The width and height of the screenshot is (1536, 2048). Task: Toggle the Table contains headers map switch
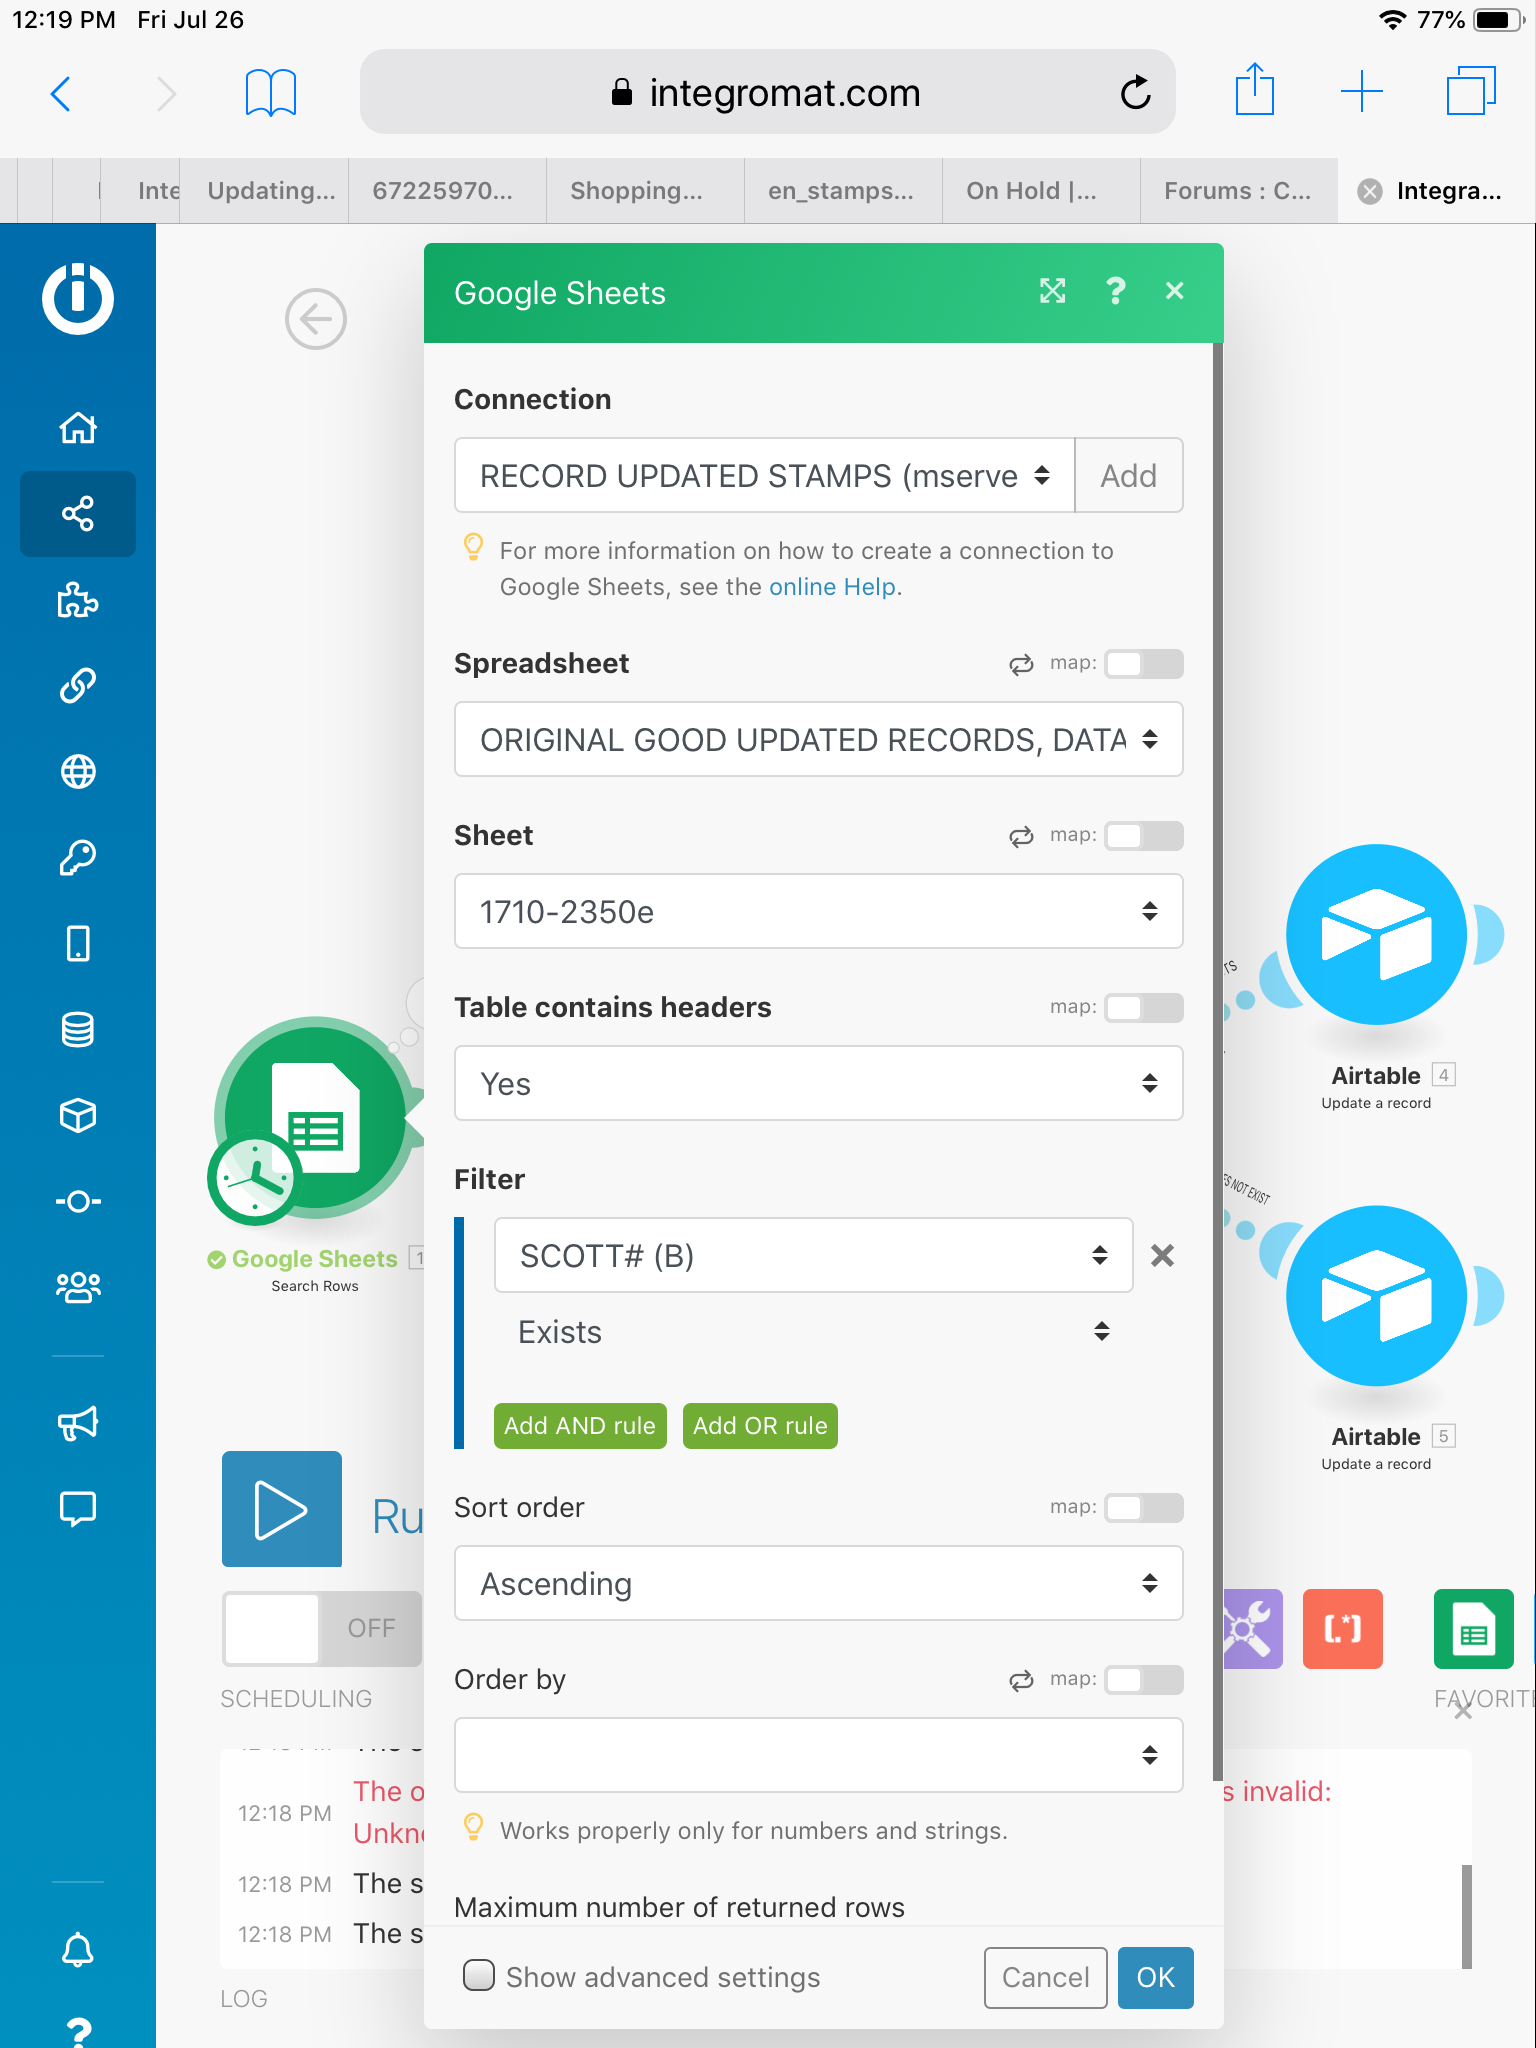pos(1144,1008)
